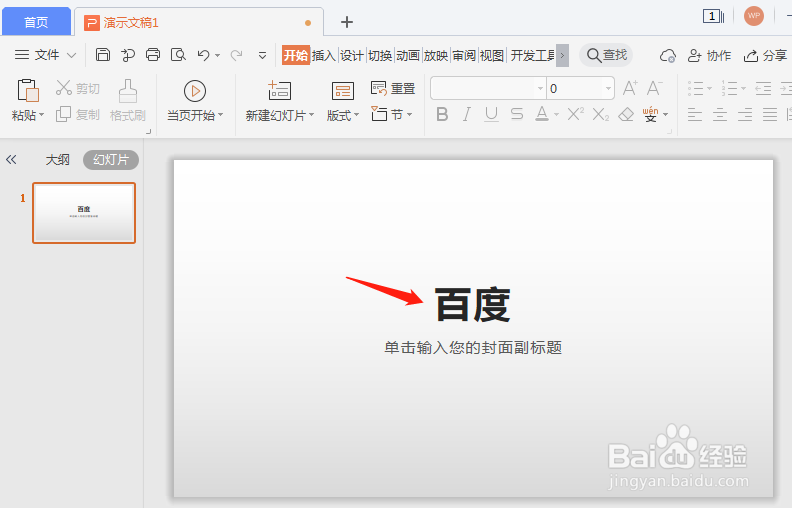
Task: Open the 新建幻灯片 dropdown arrow
Action: click(x=311, y=115)
